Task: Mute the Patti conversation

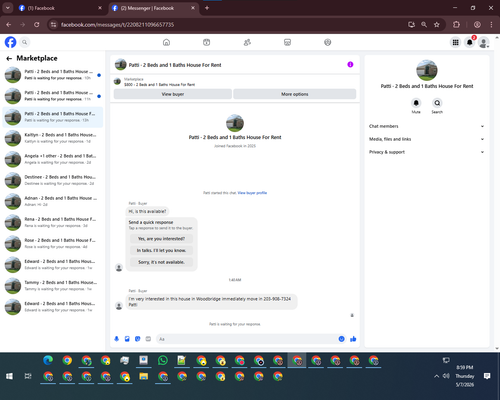Action: point(416,103)
